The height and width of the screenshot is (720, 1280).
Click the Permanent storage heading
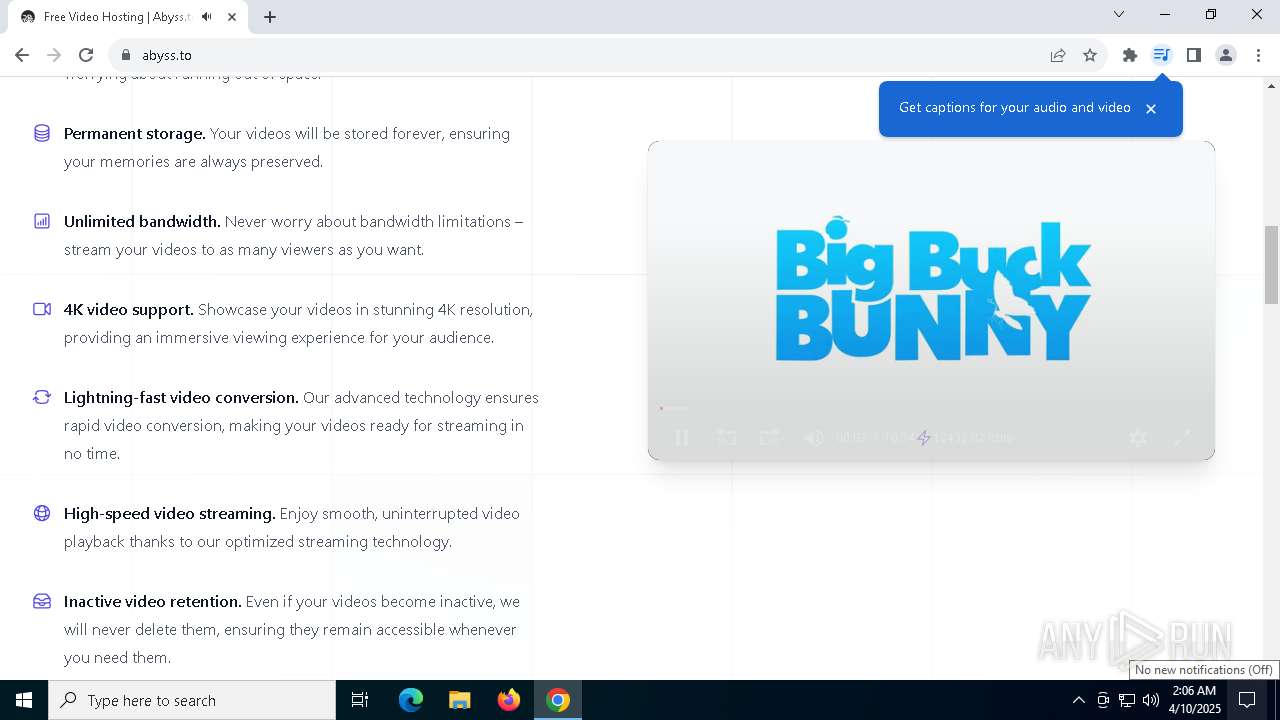pos(135,133)
